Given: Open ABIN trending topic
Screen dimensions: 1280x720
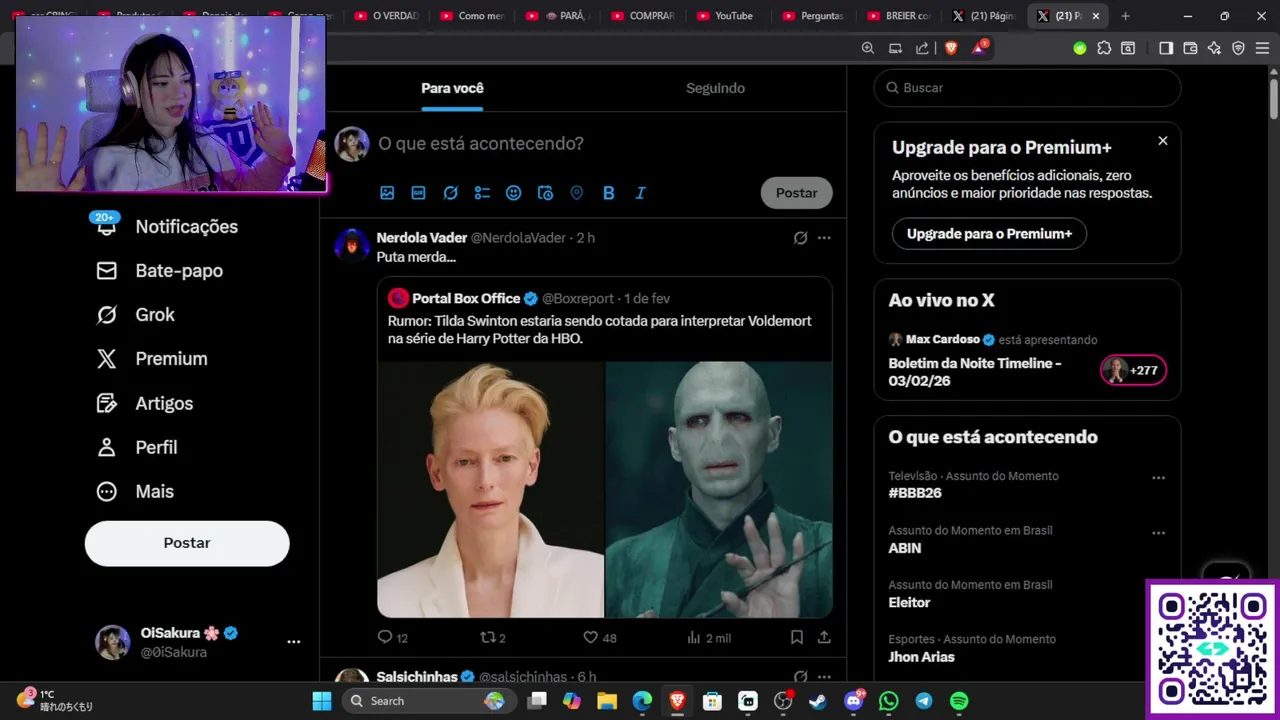Looking at the screenshot, I should pos(905,548).
